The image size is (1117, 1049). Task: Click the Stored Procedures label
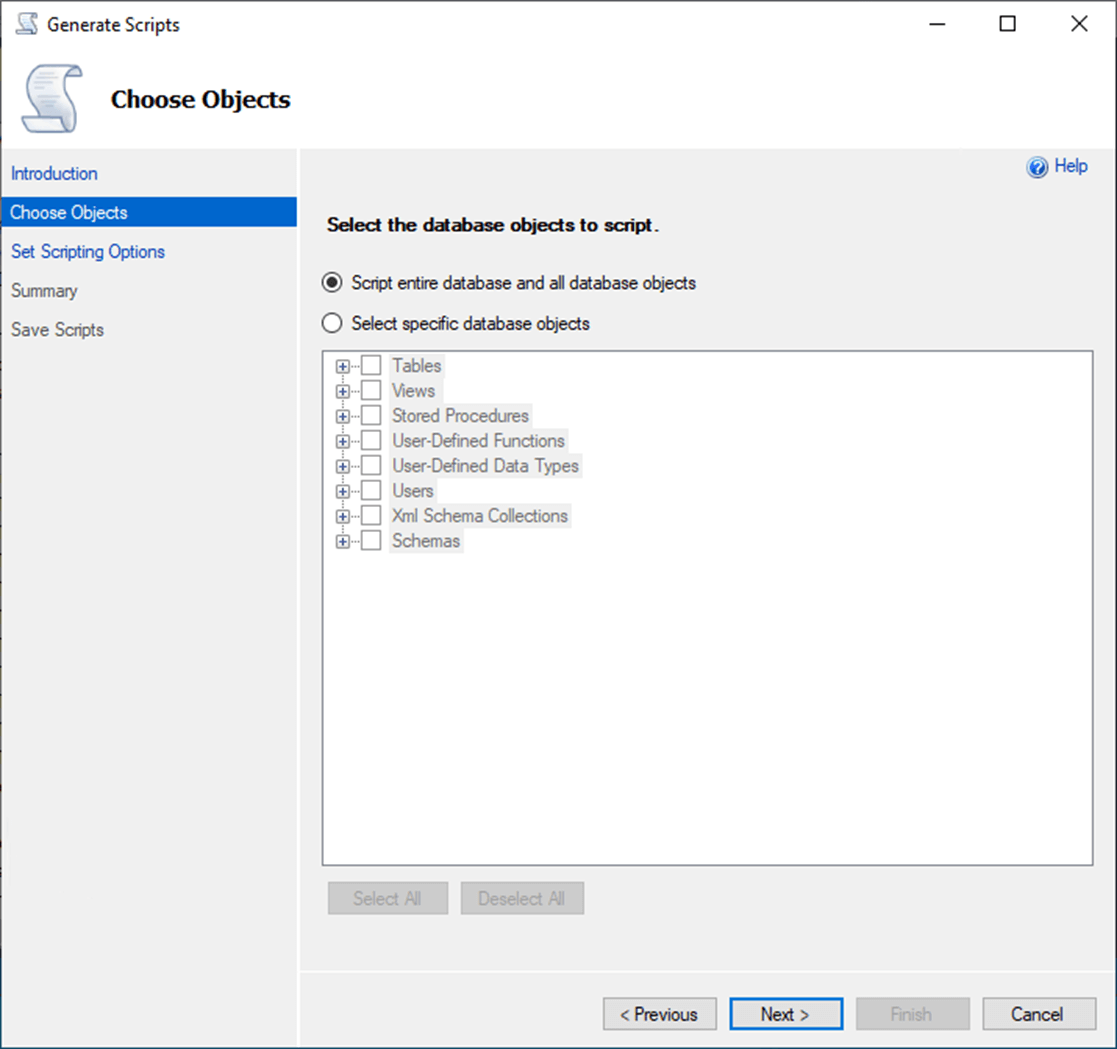click(x=460, y=415)
